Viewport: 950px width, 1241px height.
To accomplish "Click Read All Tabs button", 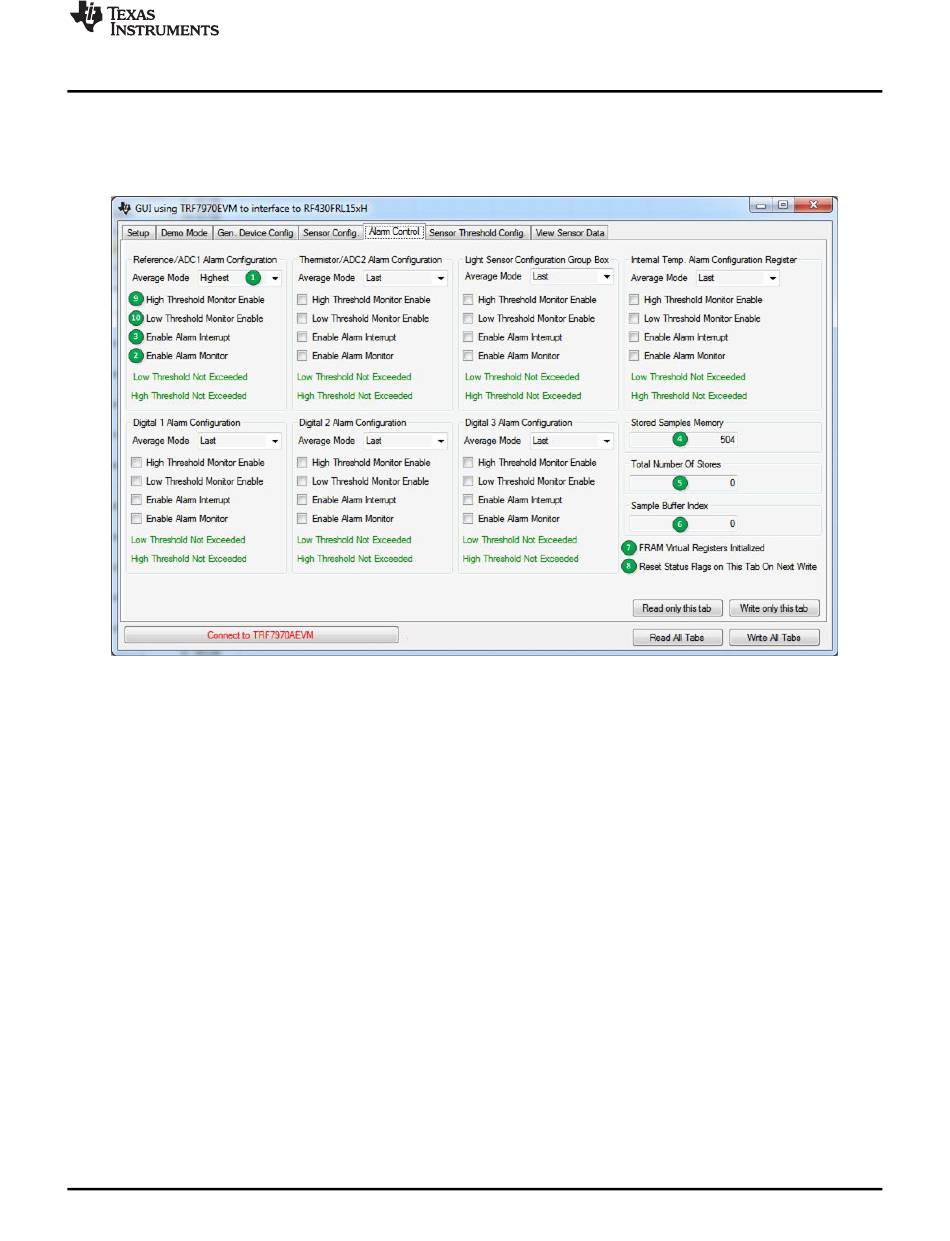I will tap(677, 638).
